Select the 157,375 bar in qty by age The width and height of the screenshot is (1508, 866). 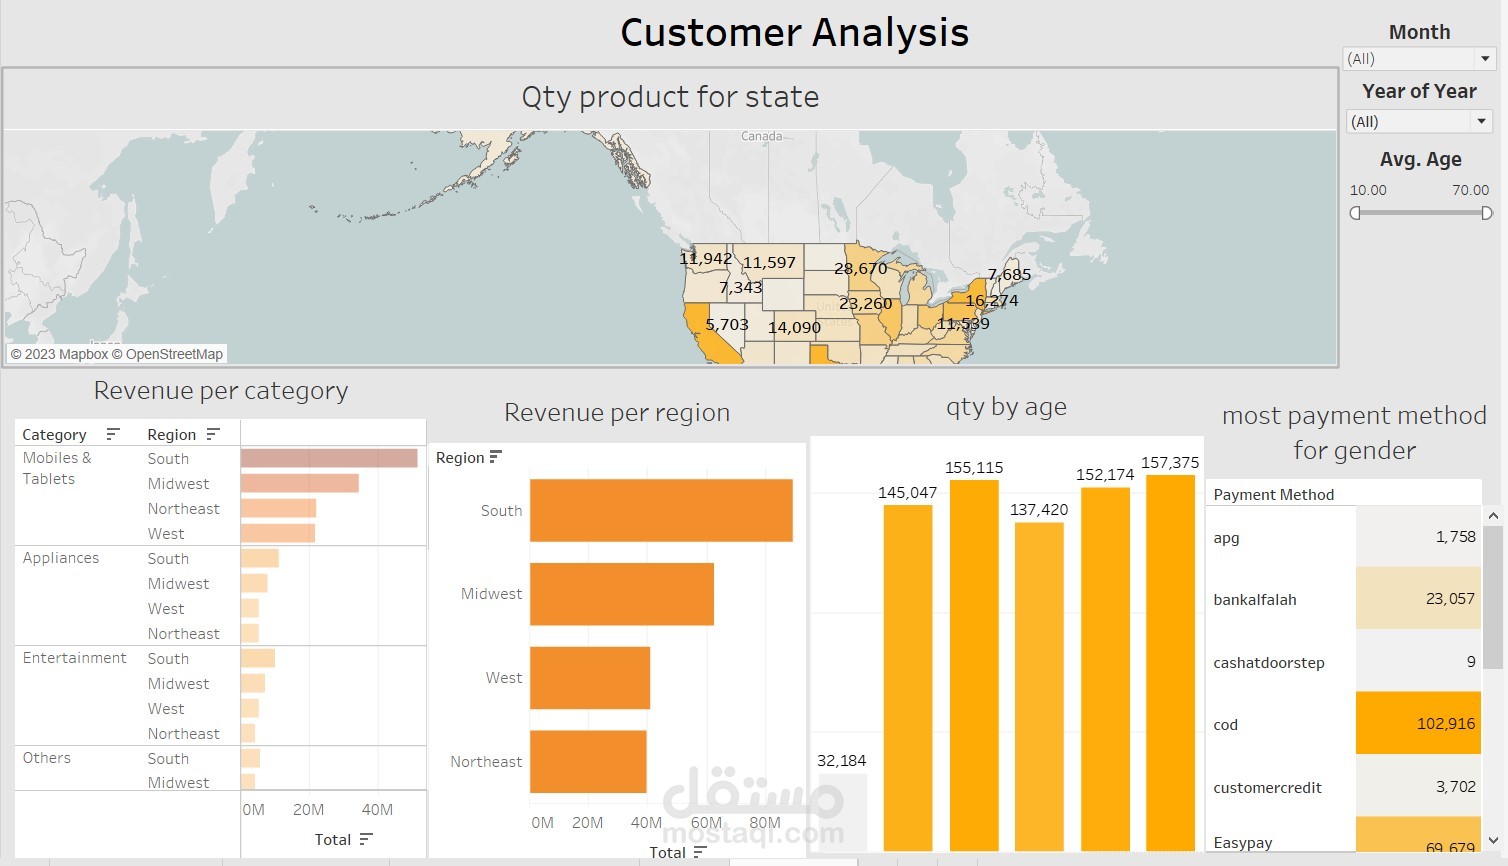tap(1170, 660)
